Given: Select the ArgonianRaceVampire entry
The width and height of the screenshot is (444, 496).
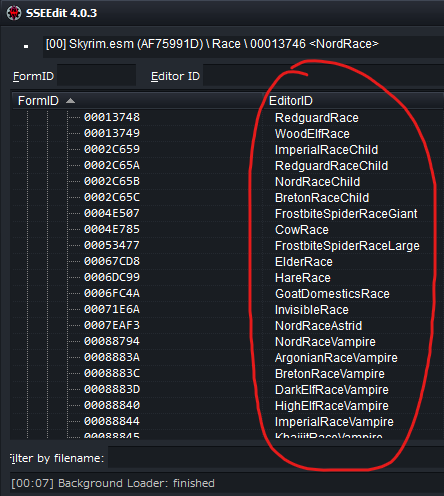Looking at the screenshot, I should click(336, 358).
